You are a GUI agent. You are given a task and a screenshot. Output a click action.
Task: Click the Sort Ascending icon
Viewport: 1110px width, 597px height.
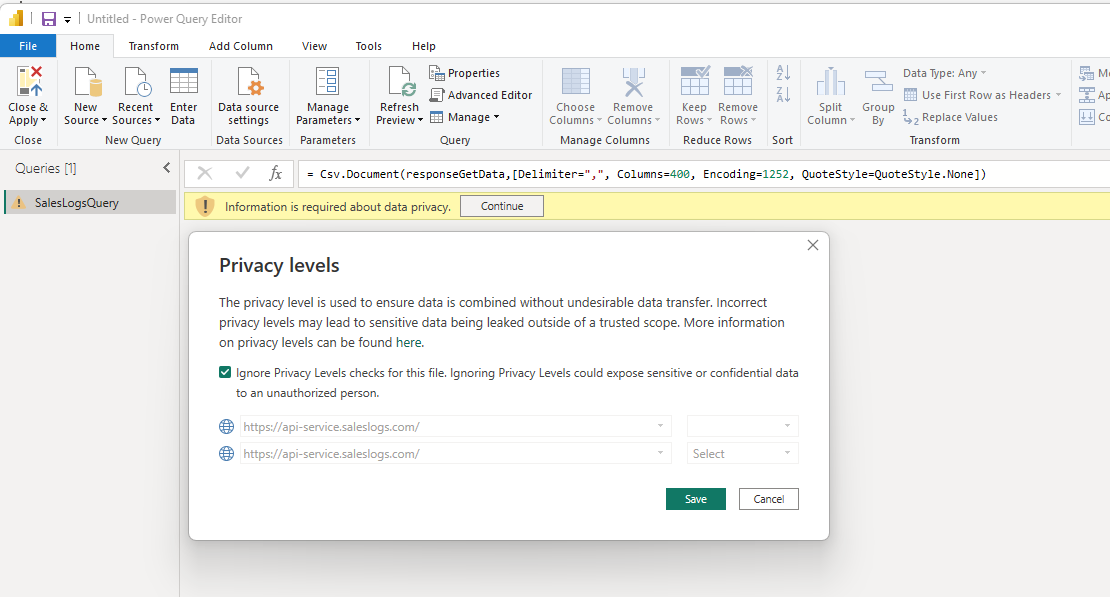[x=783, y=73]
